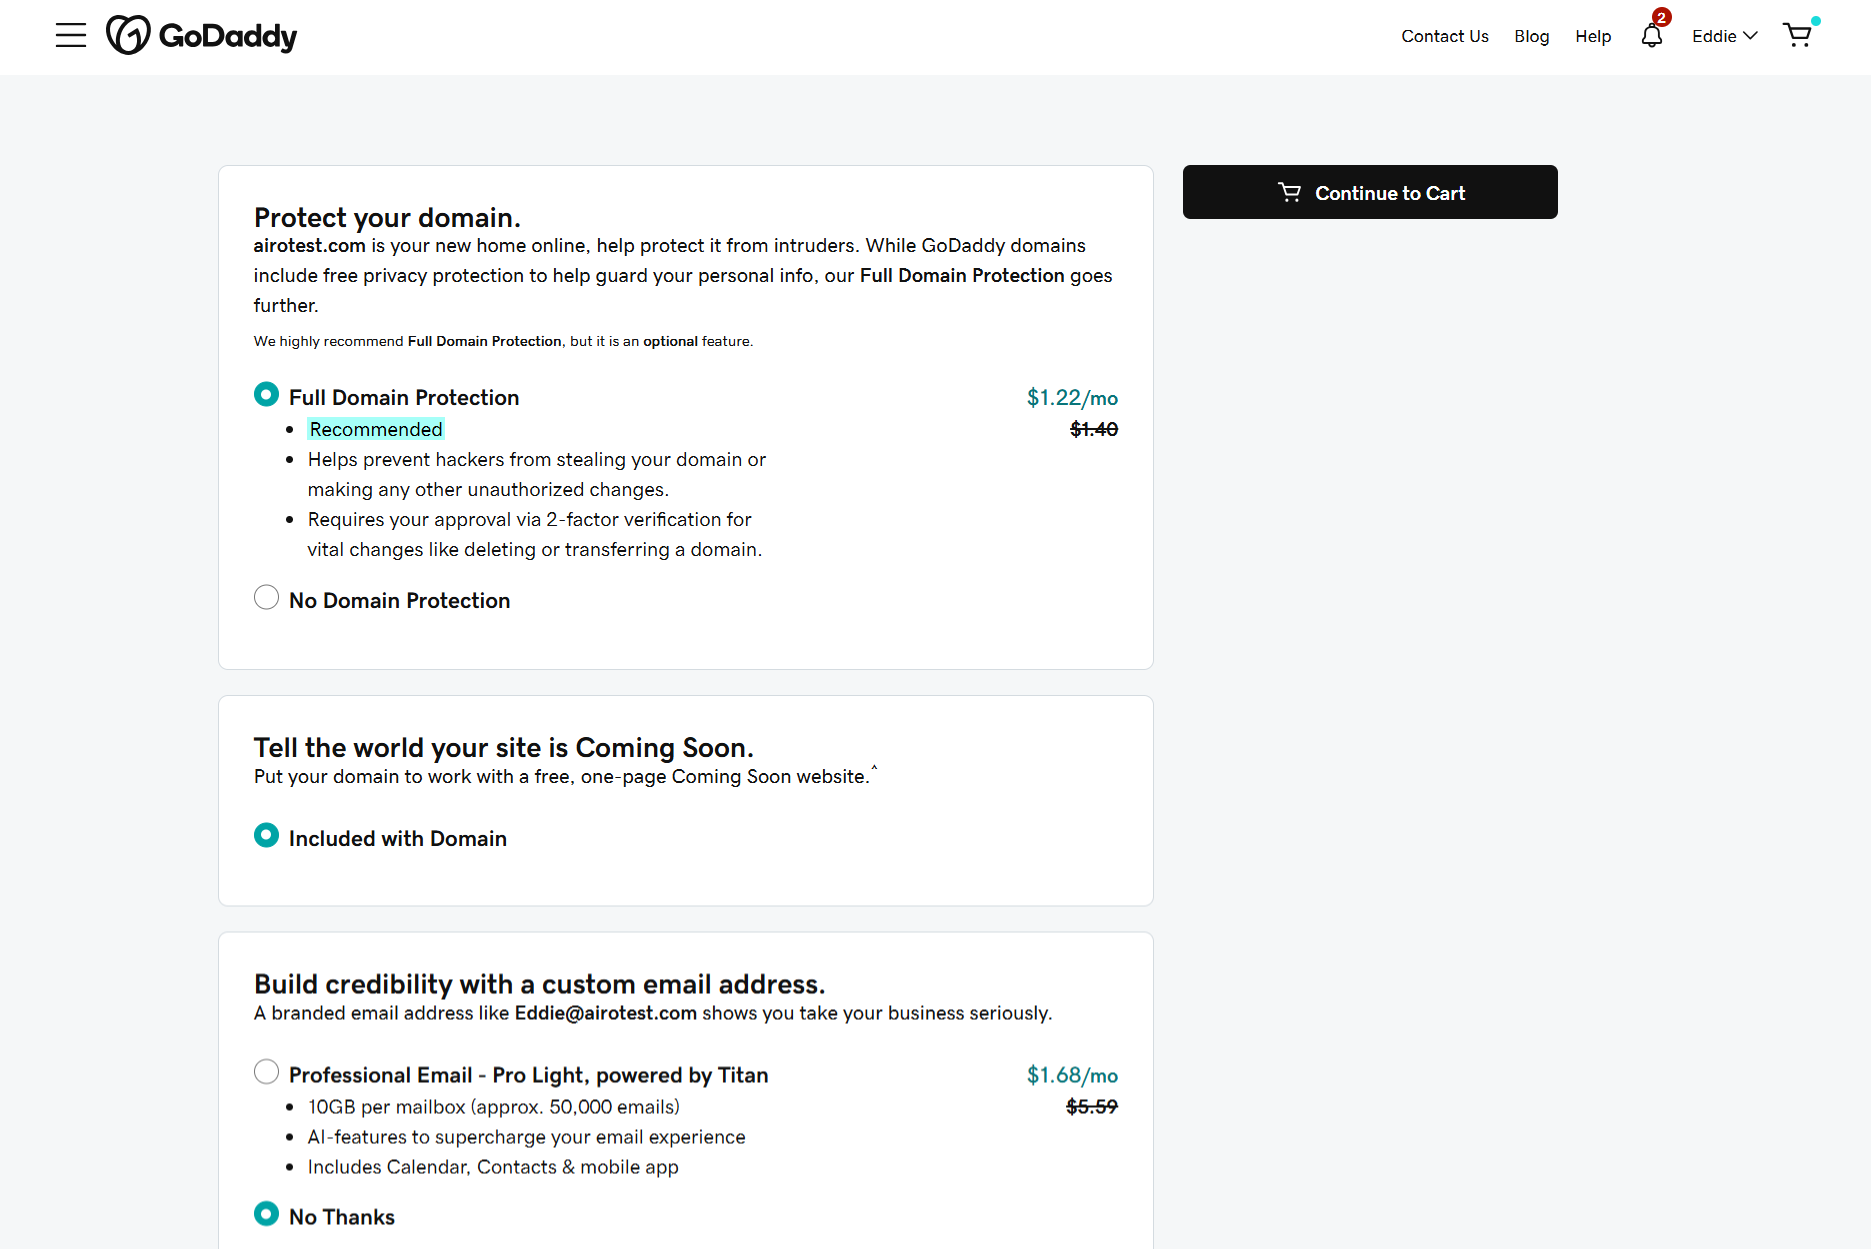Viewport: 1871px width, 1249px height.
Task: Select Full Domain Protection option
Action: coord(266,395)
